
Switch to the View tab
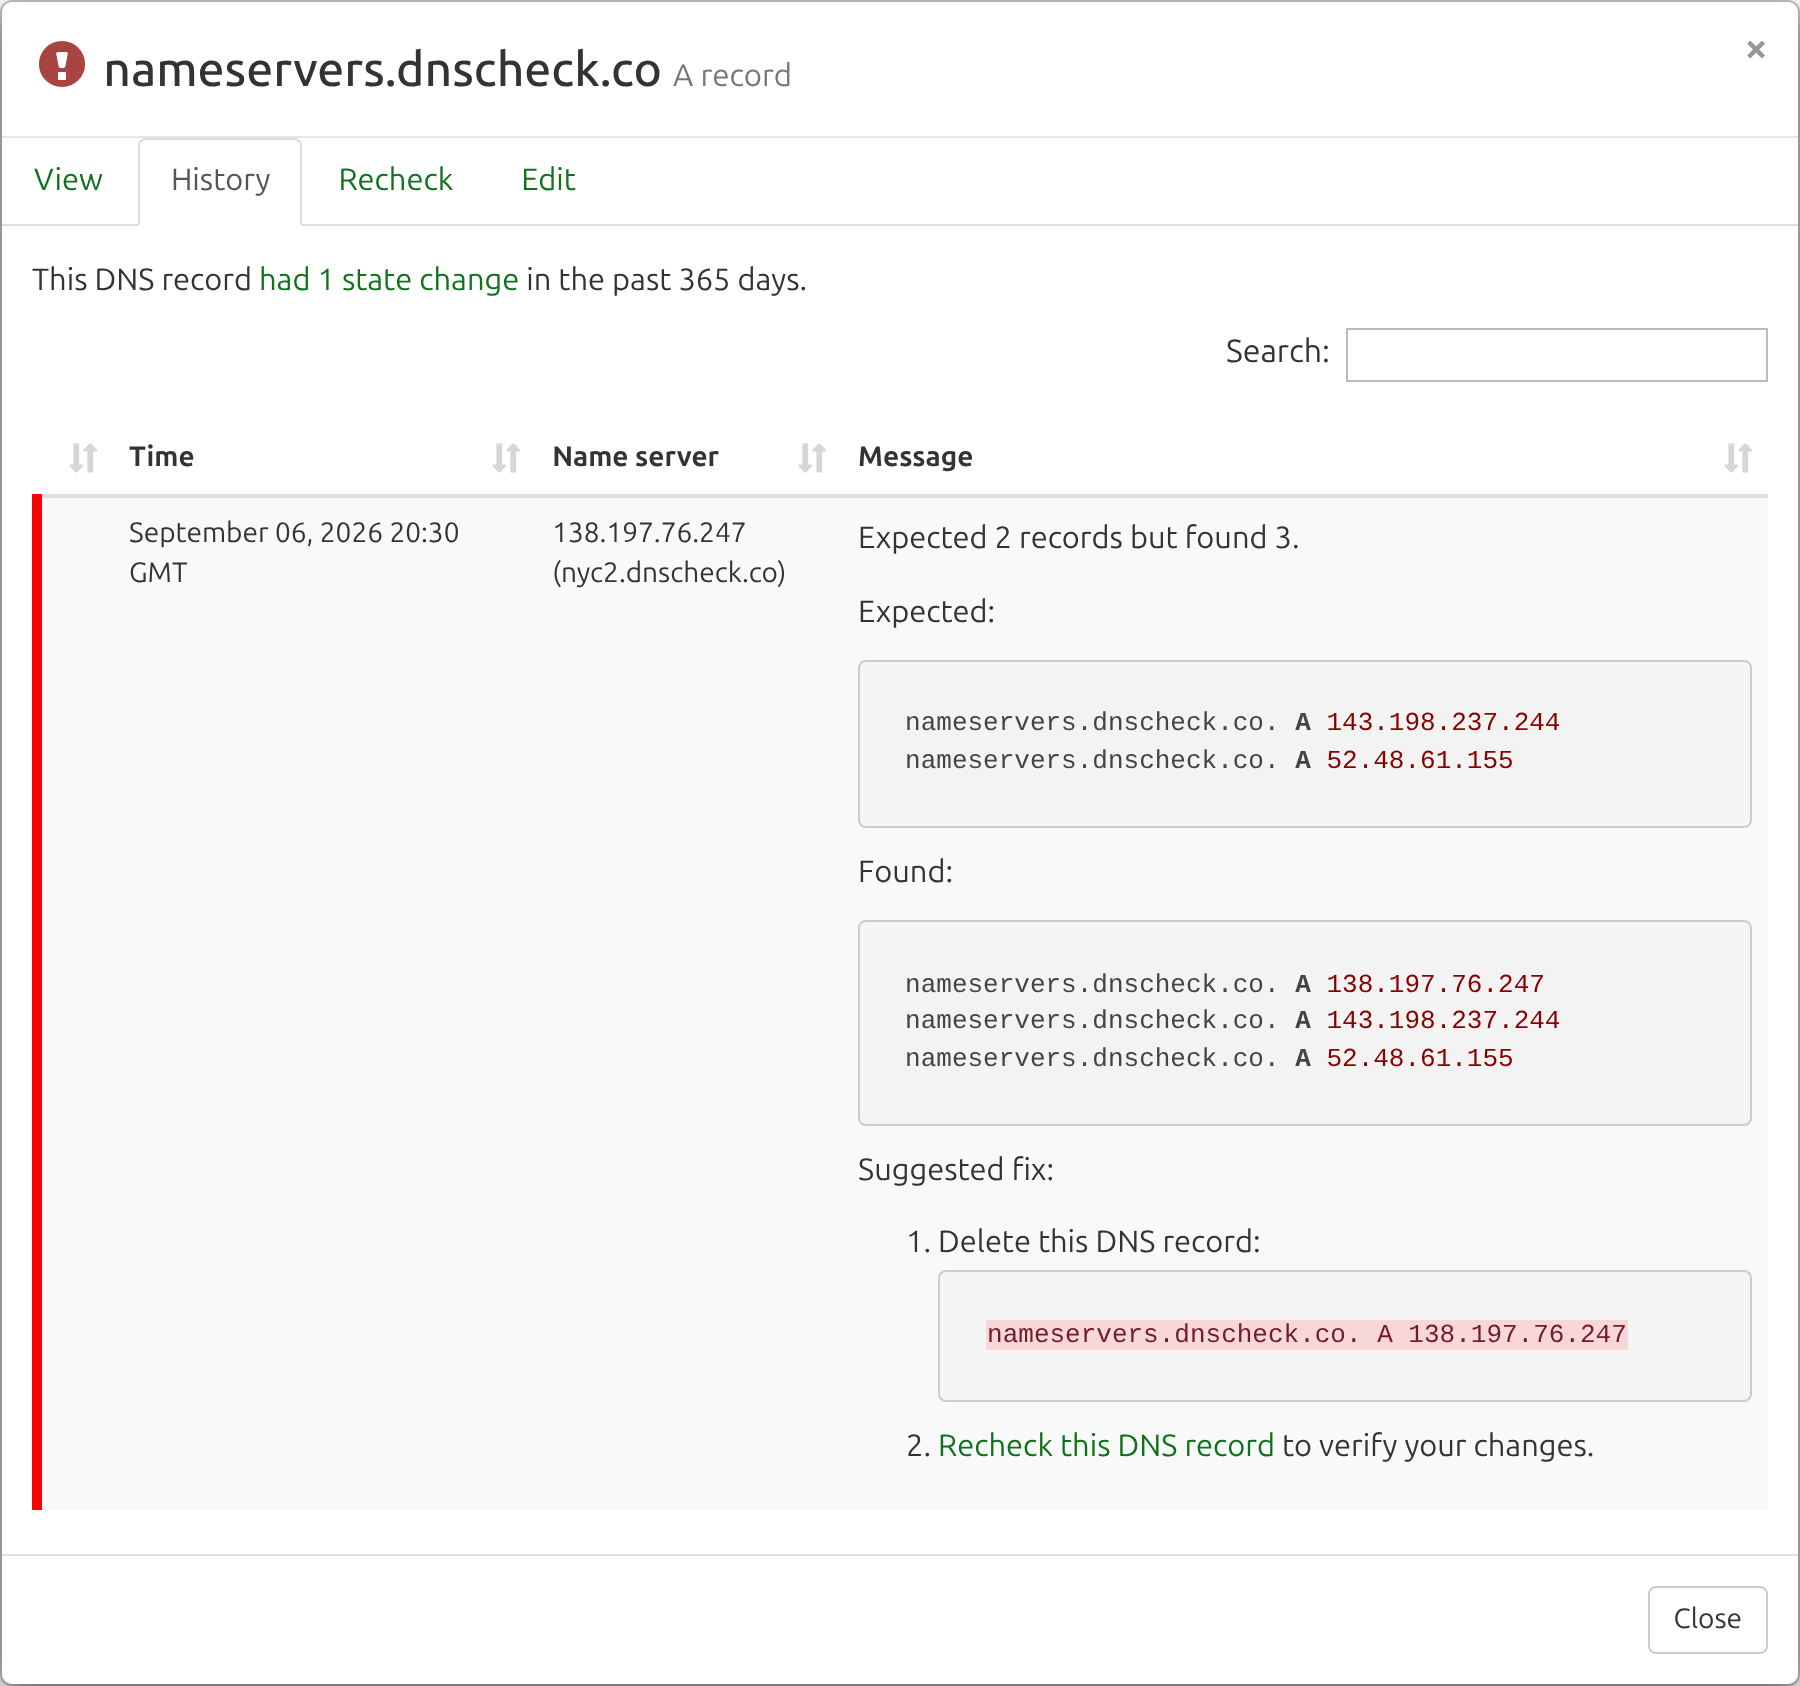[x=68, y=180]
